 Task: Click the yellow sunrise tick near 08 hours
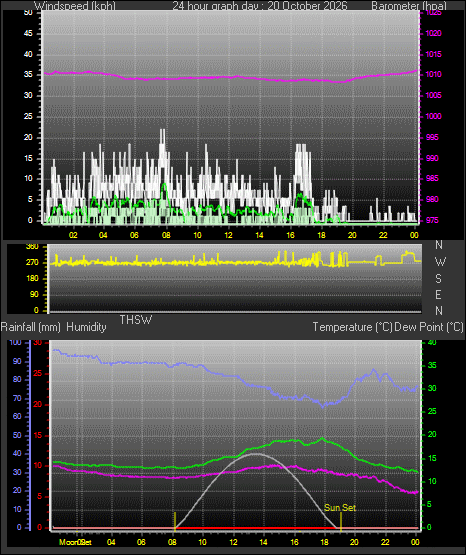pyautogui.click(x=175, y=522)
